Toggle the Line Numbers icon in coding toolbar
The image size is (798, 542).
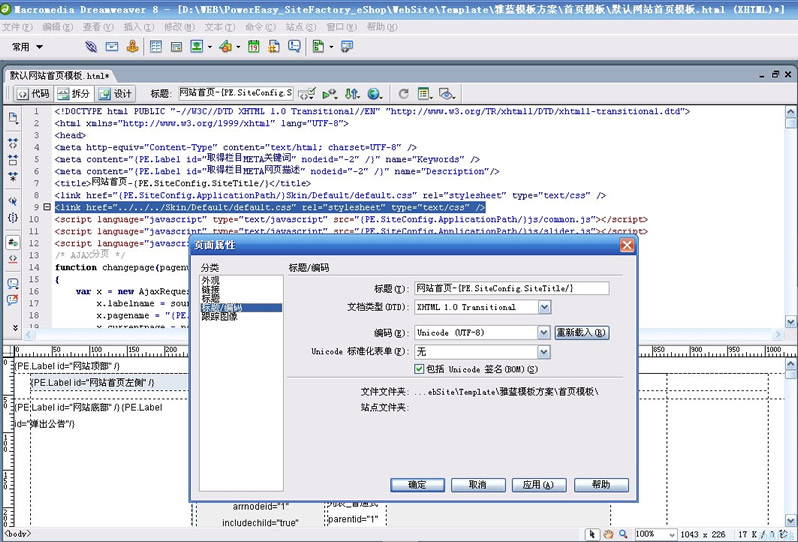pyautogui.click(x=13, y=242)
